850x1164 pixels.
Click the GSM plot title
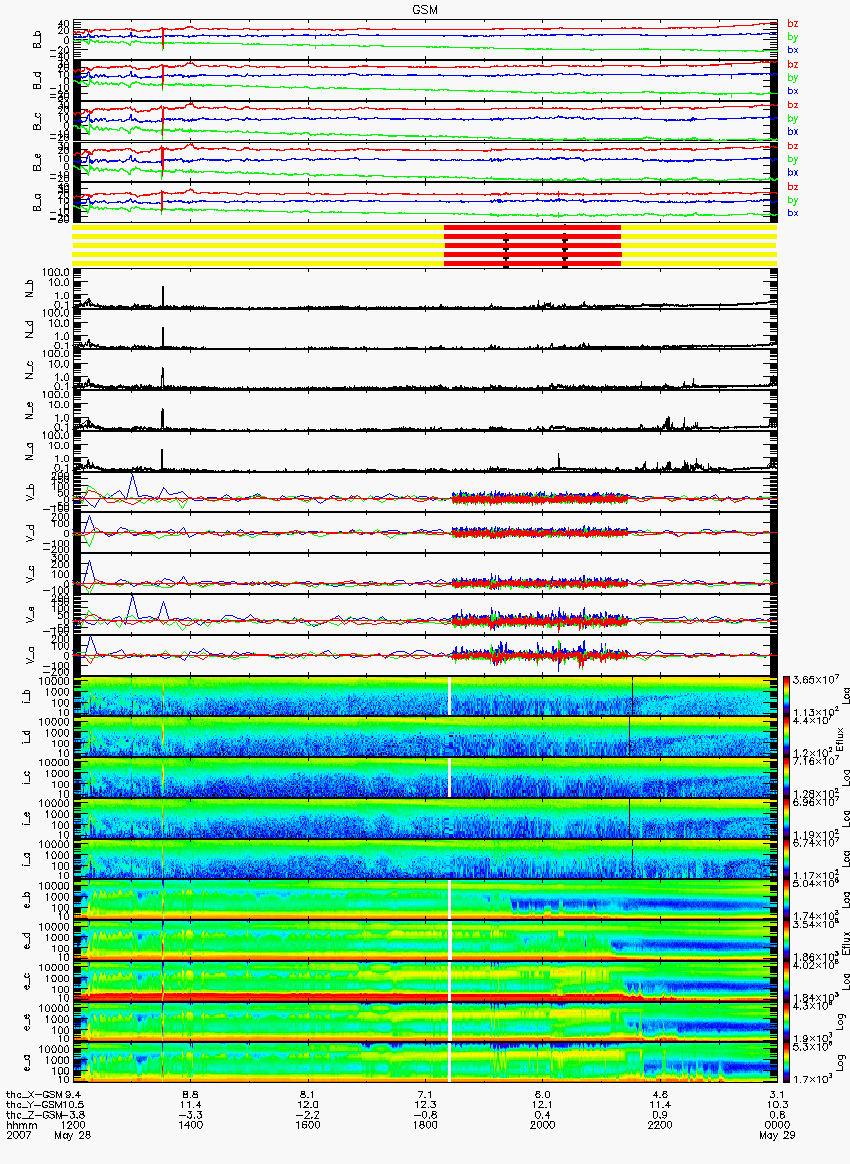[425, 9]
